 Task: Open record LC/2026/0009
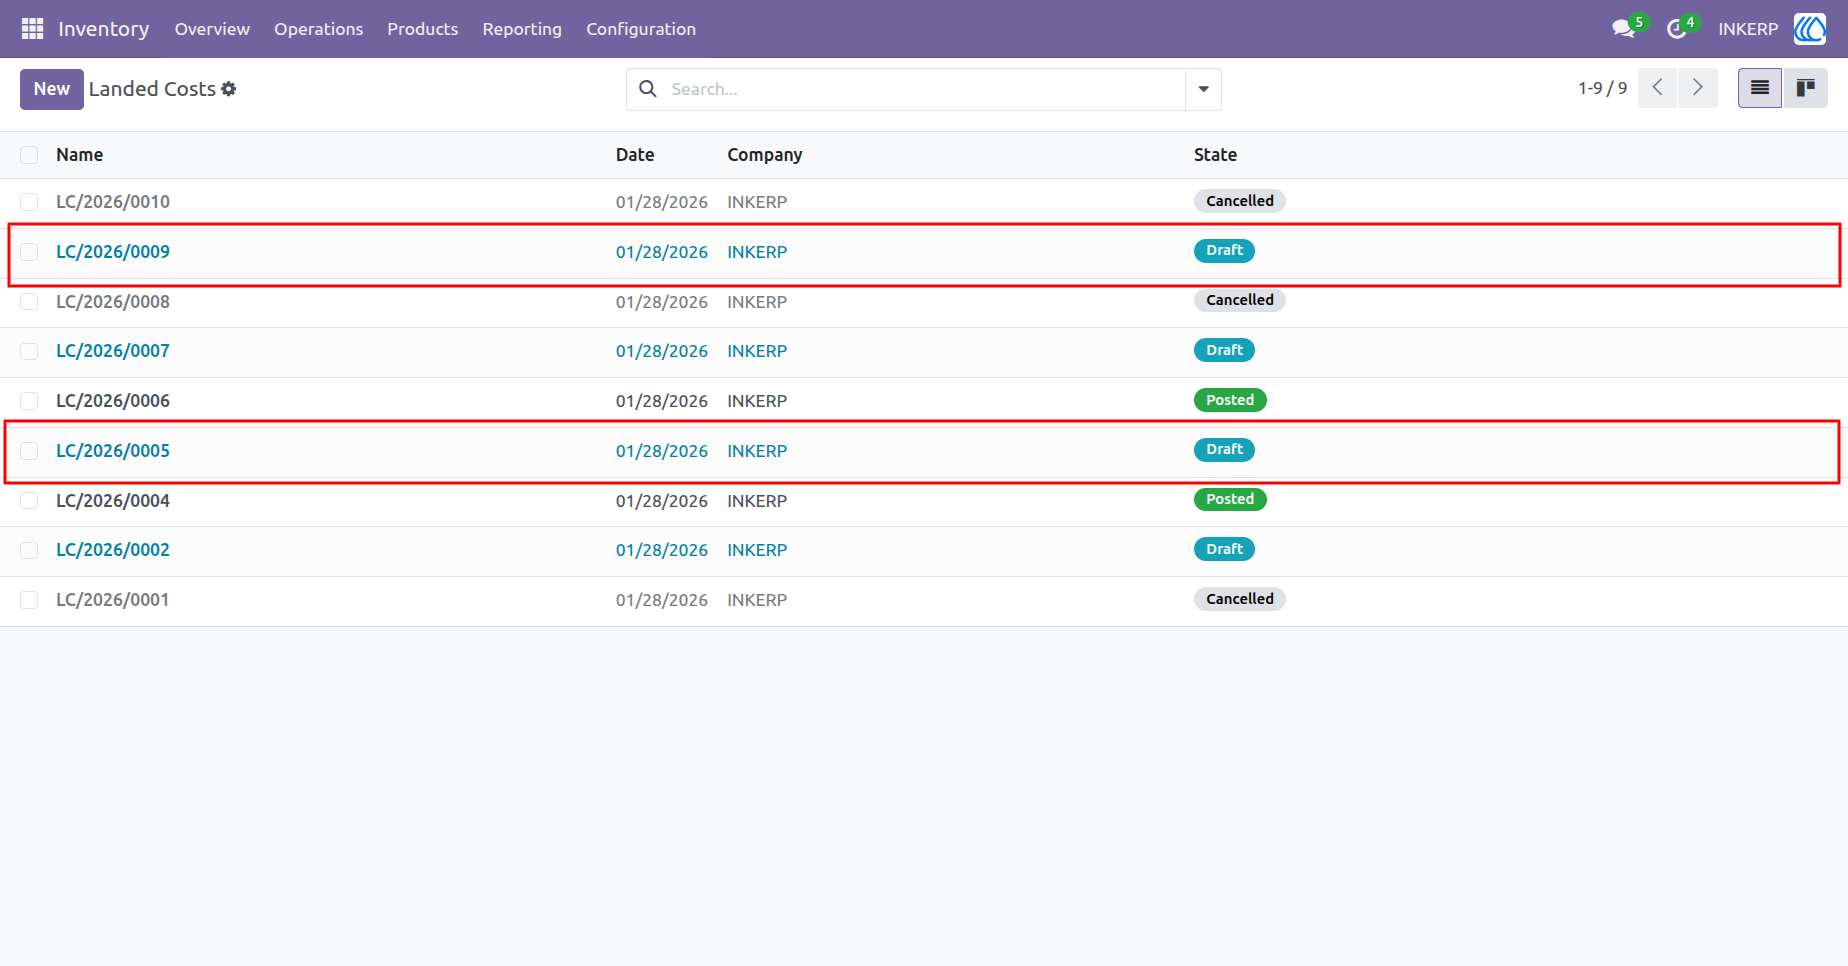pyautogui.click(x=113, y=252)
